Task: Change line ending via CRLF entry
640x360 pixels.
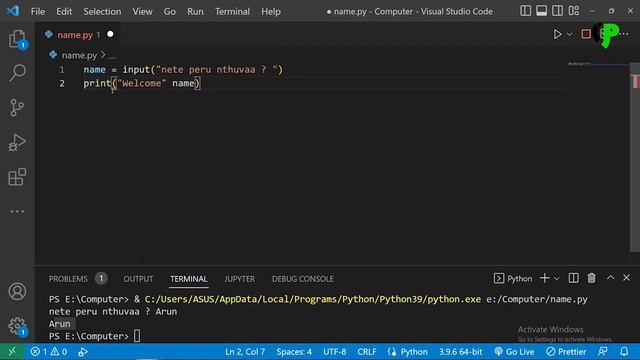Action: (x=367, y=351)
